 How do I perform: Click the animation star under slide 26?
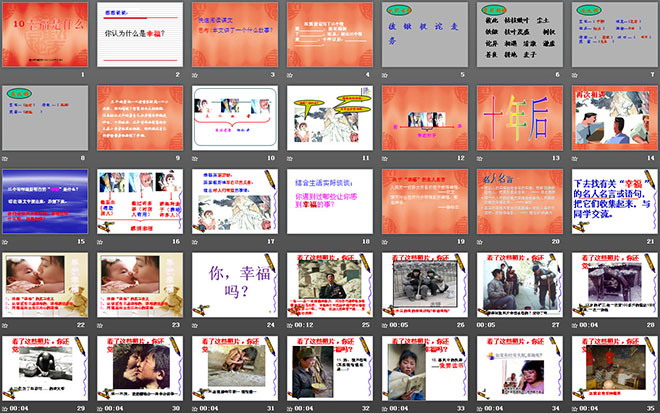(385, 325)
